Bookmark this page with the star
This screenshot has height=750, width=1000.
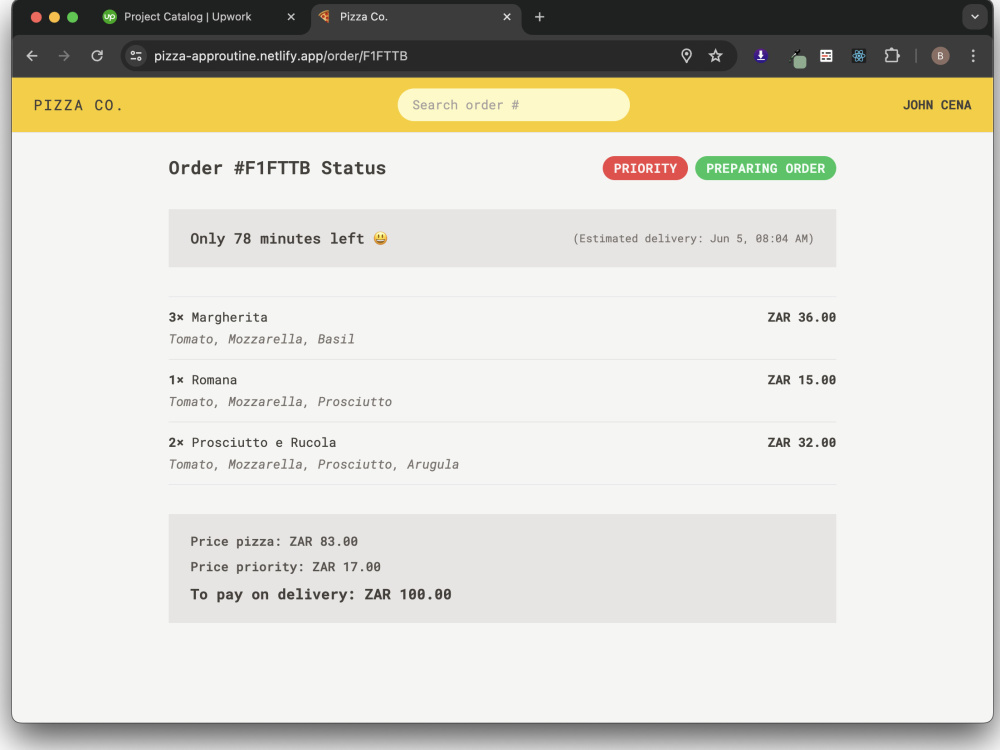(x=716, y=56)
